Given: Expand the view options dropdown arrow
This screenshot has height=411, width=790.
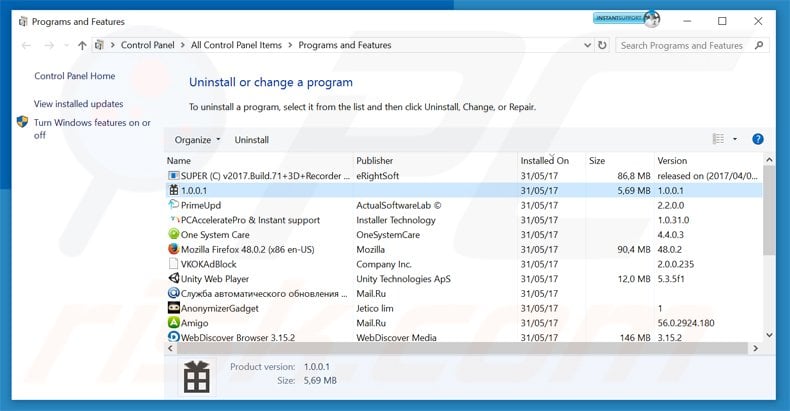Looking at the screenshot, I should click(x=735, y=139).
